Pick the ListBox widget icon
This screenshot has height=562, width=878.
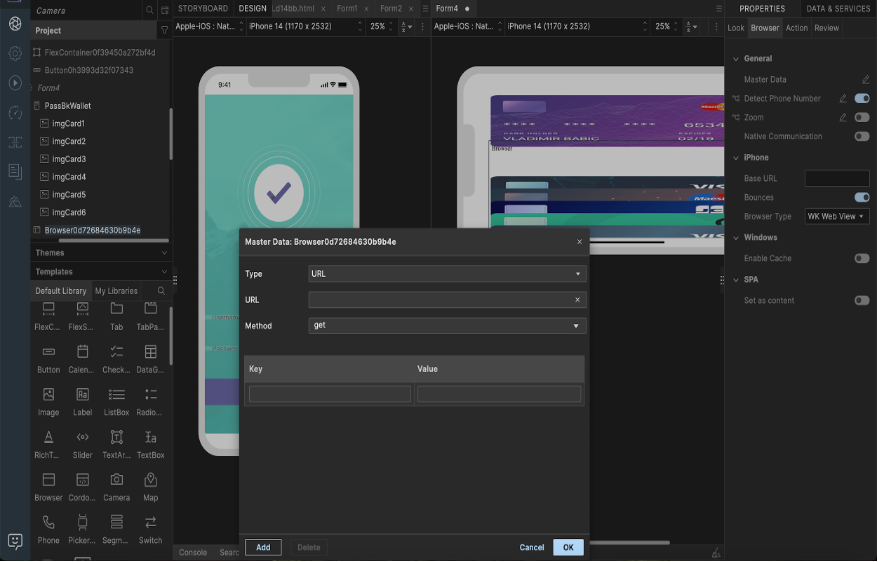coord(116,395)
